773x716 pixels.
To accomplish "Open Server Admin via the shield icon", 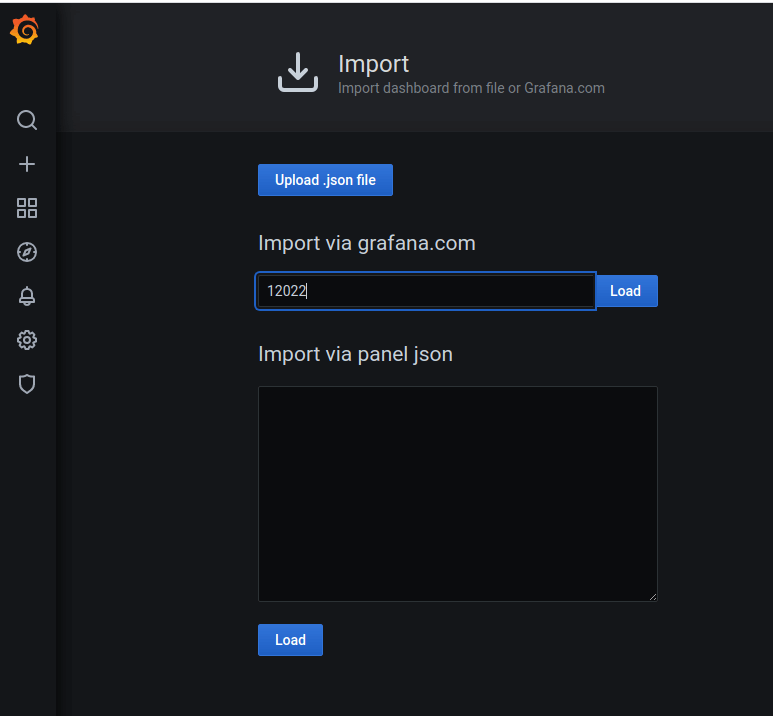I will 27,384.
